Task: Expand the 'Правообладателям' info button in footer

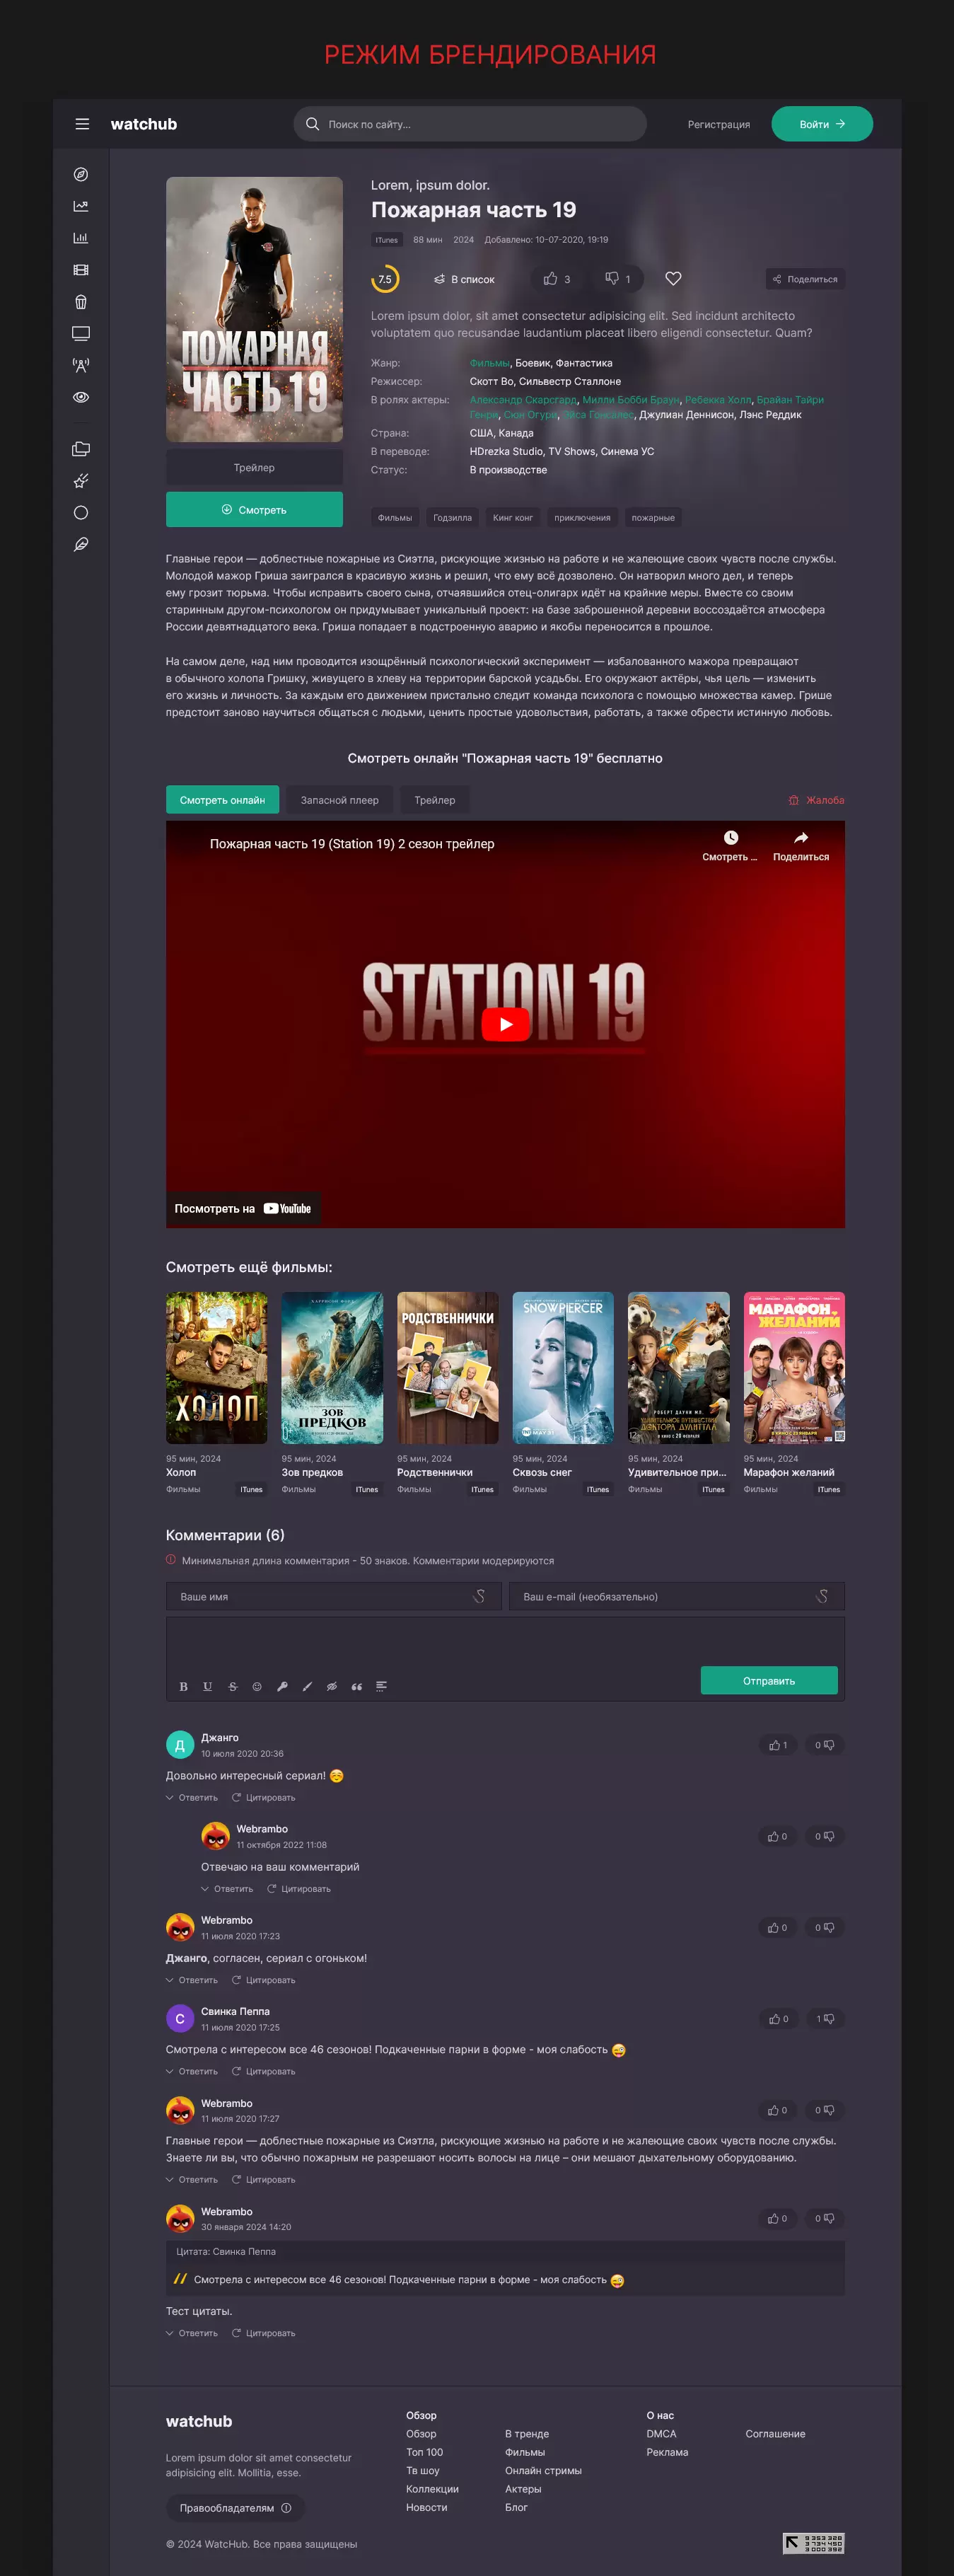Action: coord(235,2508)
